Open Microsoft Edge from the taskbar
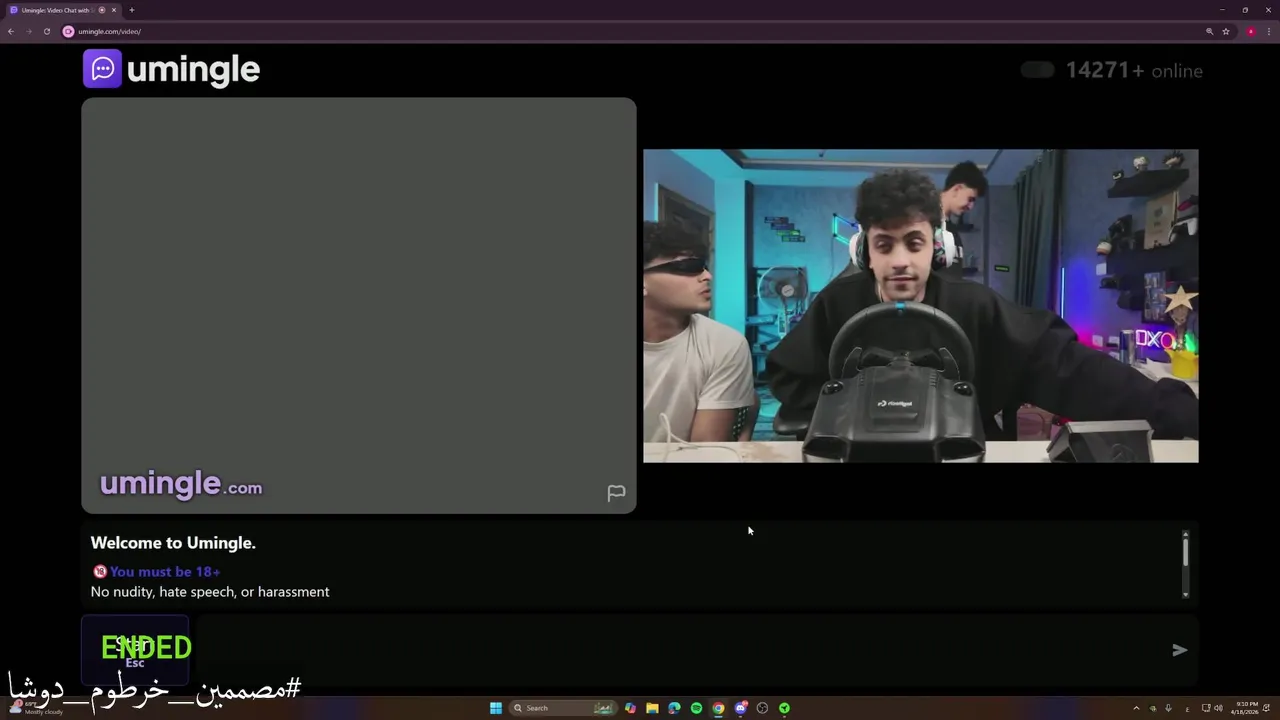Screen dimensions: 1280x720 (x=674, y=708)
